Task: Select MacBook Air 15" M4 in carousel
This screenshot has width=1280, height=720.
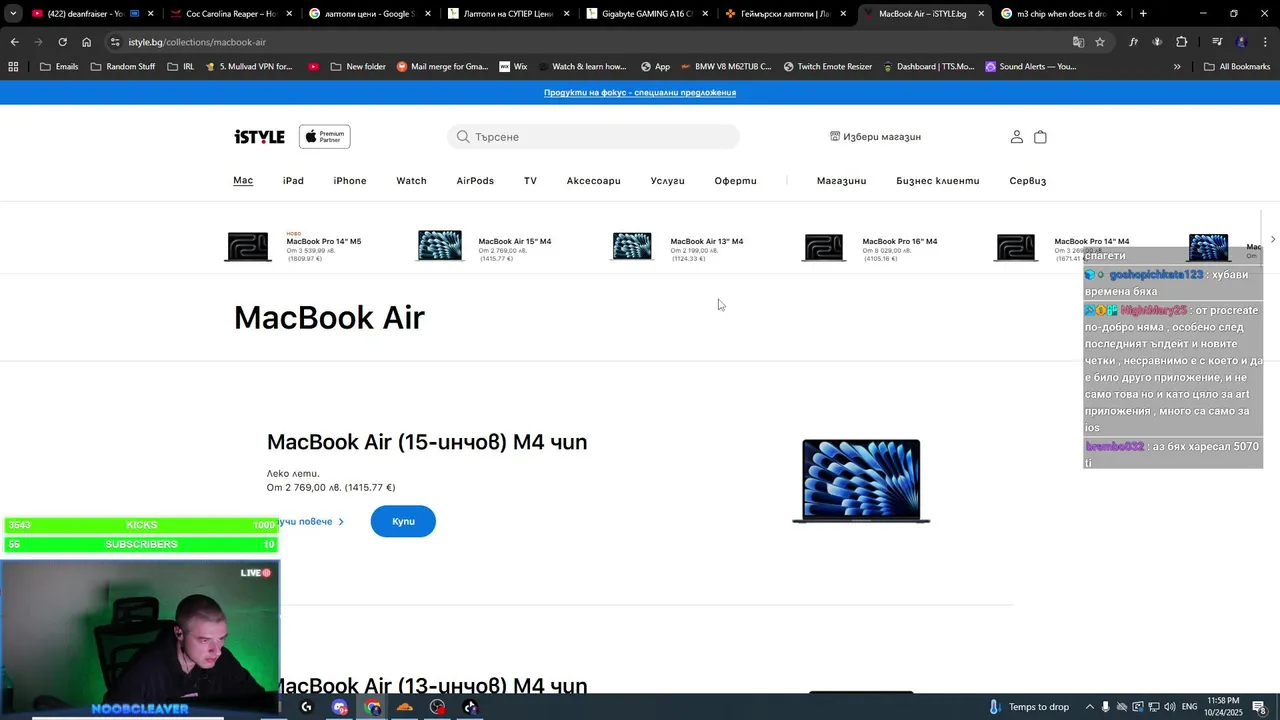Action: pos(485,247)
